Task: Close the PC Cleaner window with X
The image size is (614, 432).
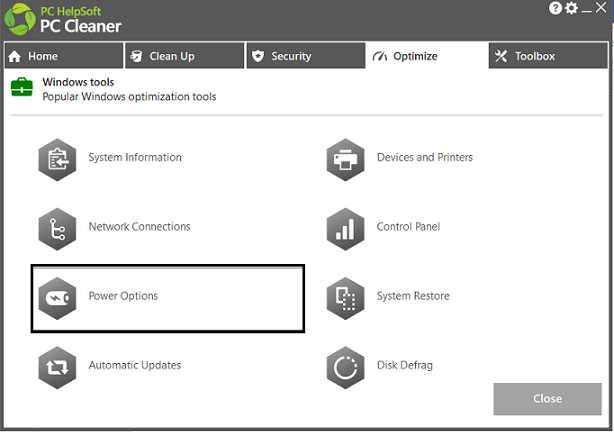Action: tap(601, 7)
